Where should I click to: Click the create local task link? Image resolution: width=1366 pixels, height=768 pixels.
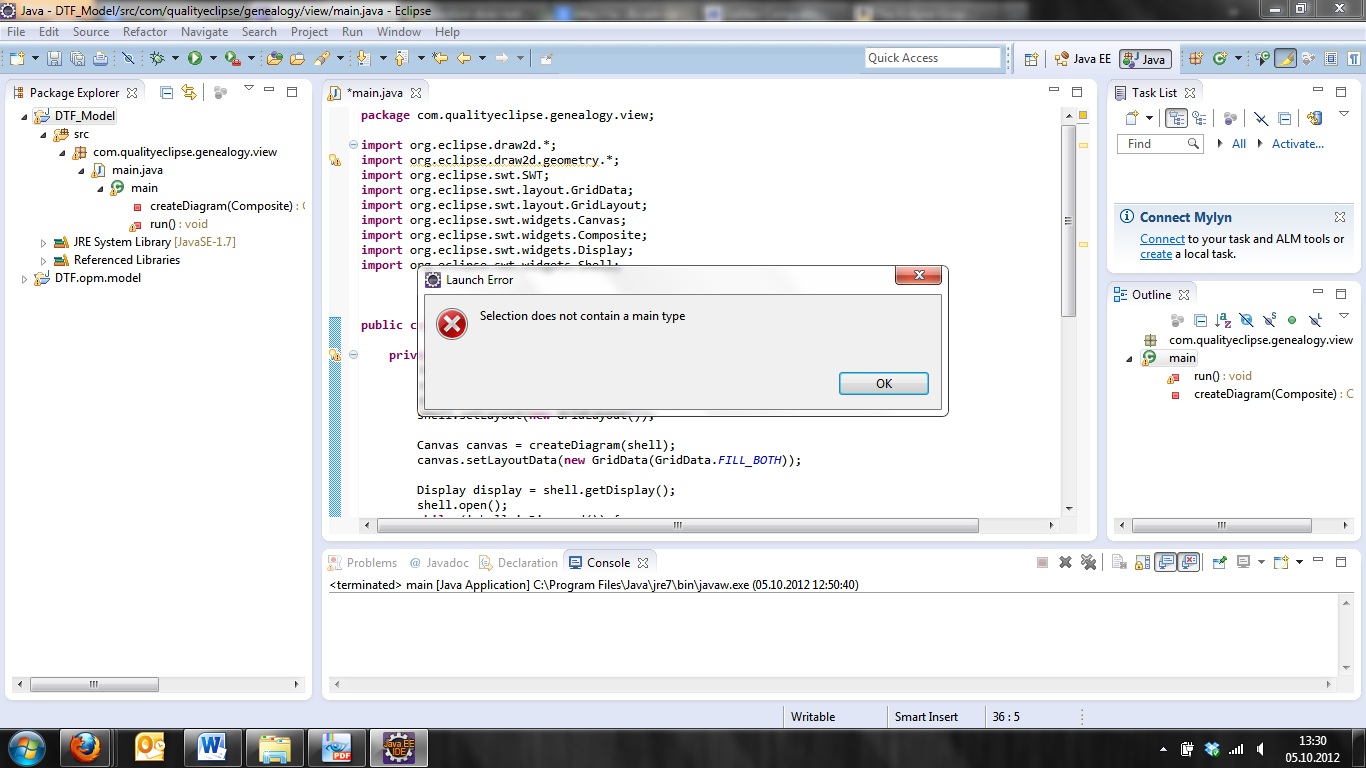click(x=1156, y=254)
